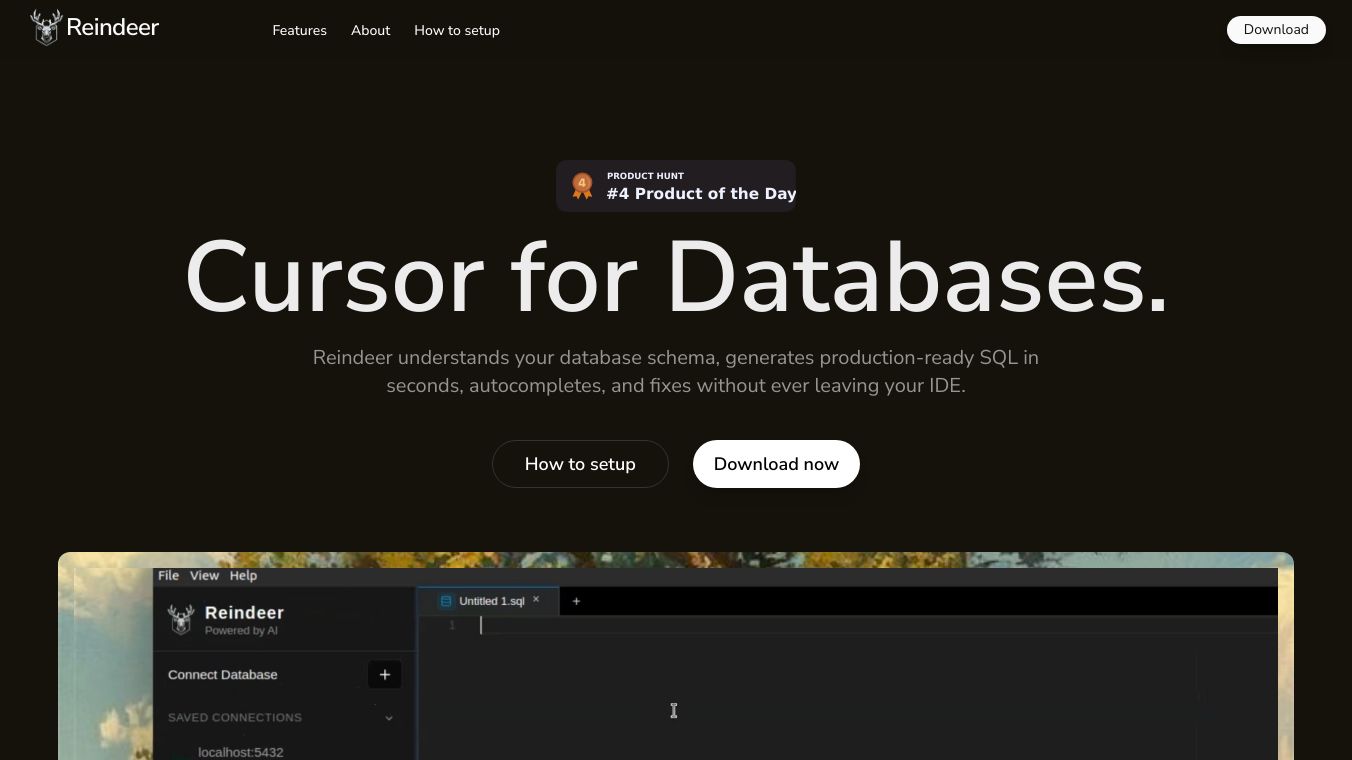Image resolution: width=1352 pixels, height=760 pixels.
Task: Collapse the Saved Connections section
Action: coord(389,717)
